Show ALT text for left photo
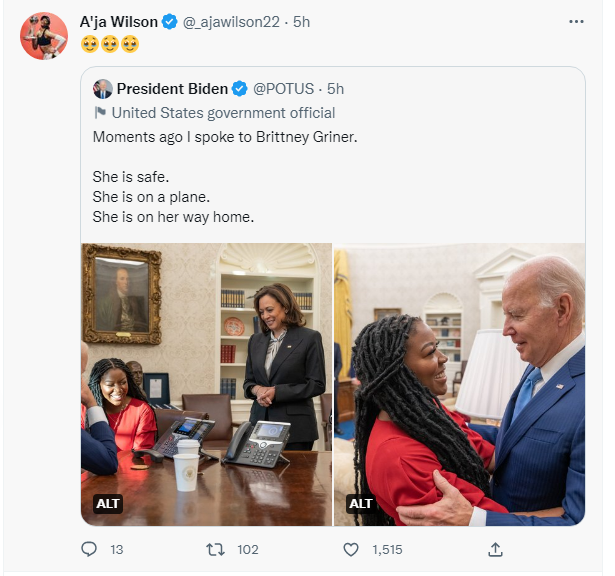The image size is (615, 576). click(x=107, y=504)
